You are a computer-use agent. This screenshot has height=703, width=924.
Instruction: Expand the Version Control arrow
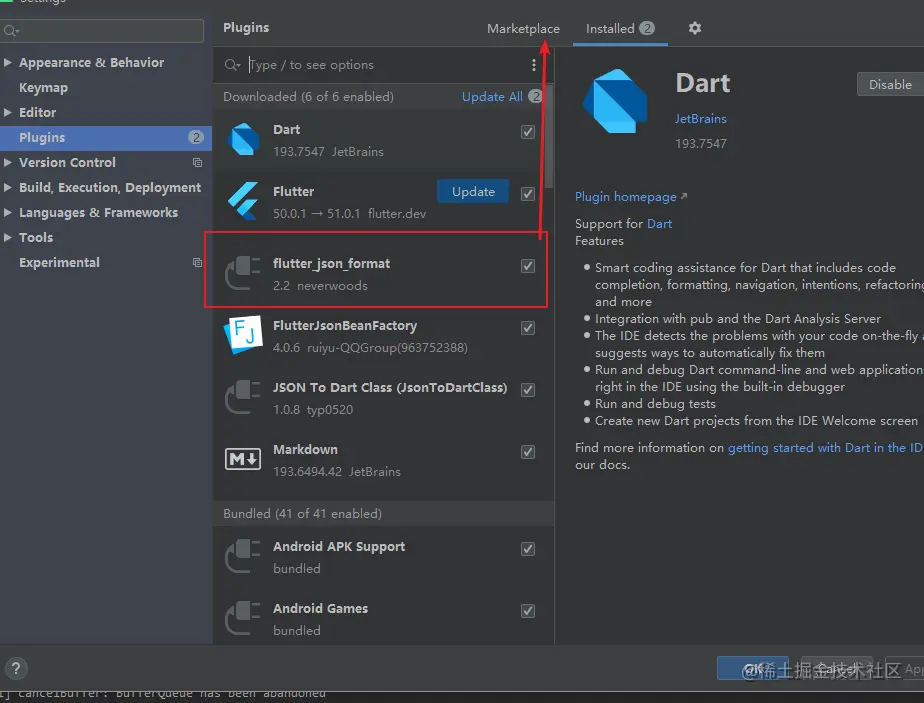point(8,162)
